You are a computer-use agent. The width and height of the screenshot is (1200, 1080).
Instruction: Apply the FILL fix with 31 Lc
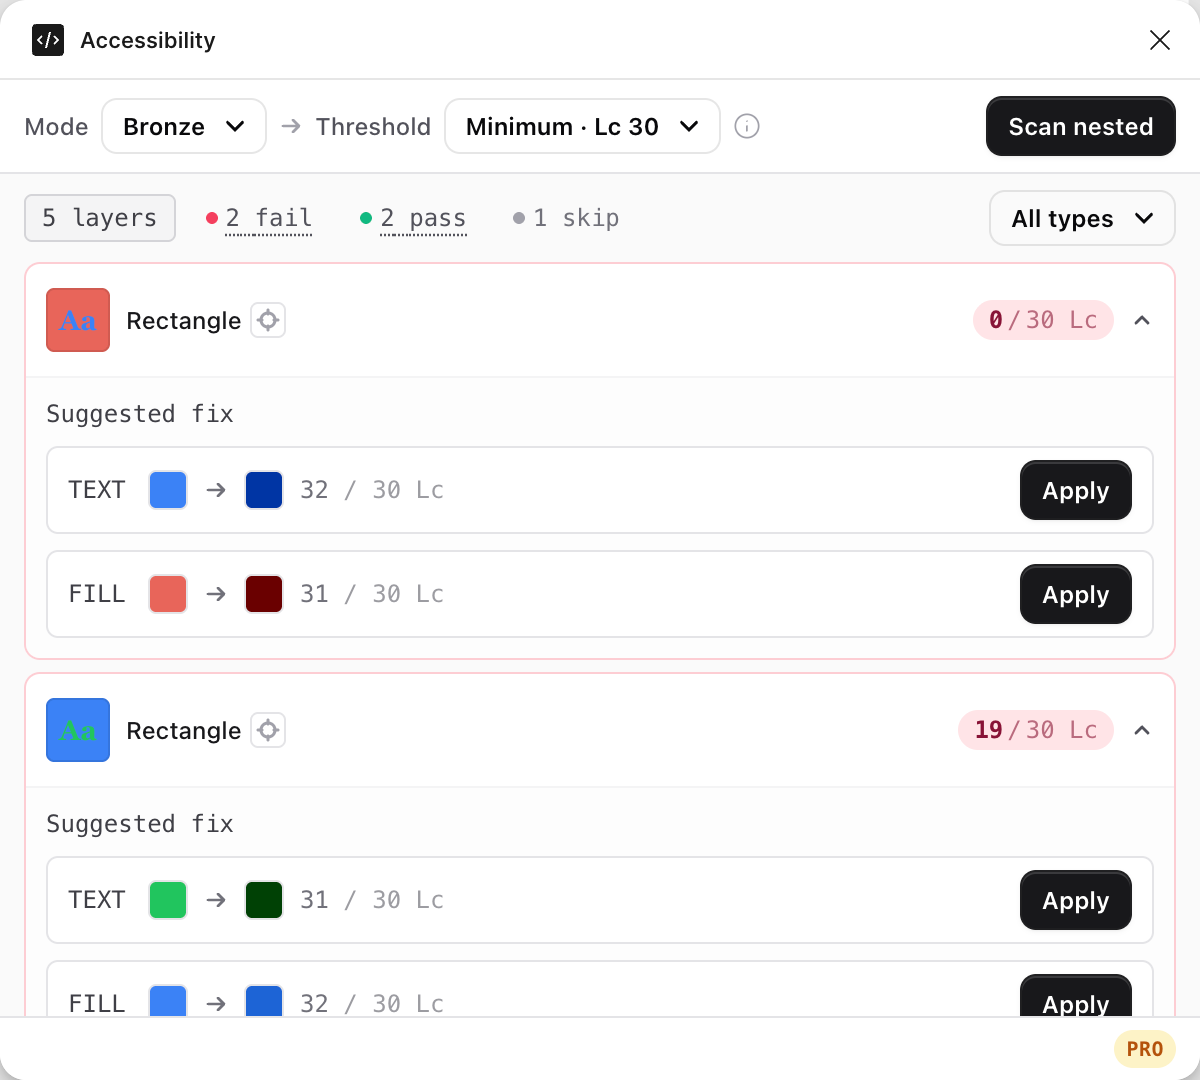[x=1076, y=594]
